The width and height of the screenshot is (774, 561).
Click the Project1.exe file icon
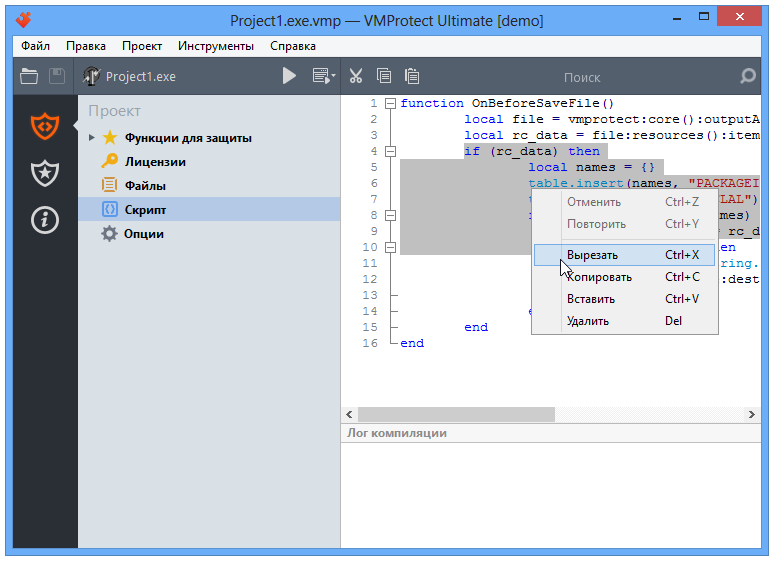(91, 77)
